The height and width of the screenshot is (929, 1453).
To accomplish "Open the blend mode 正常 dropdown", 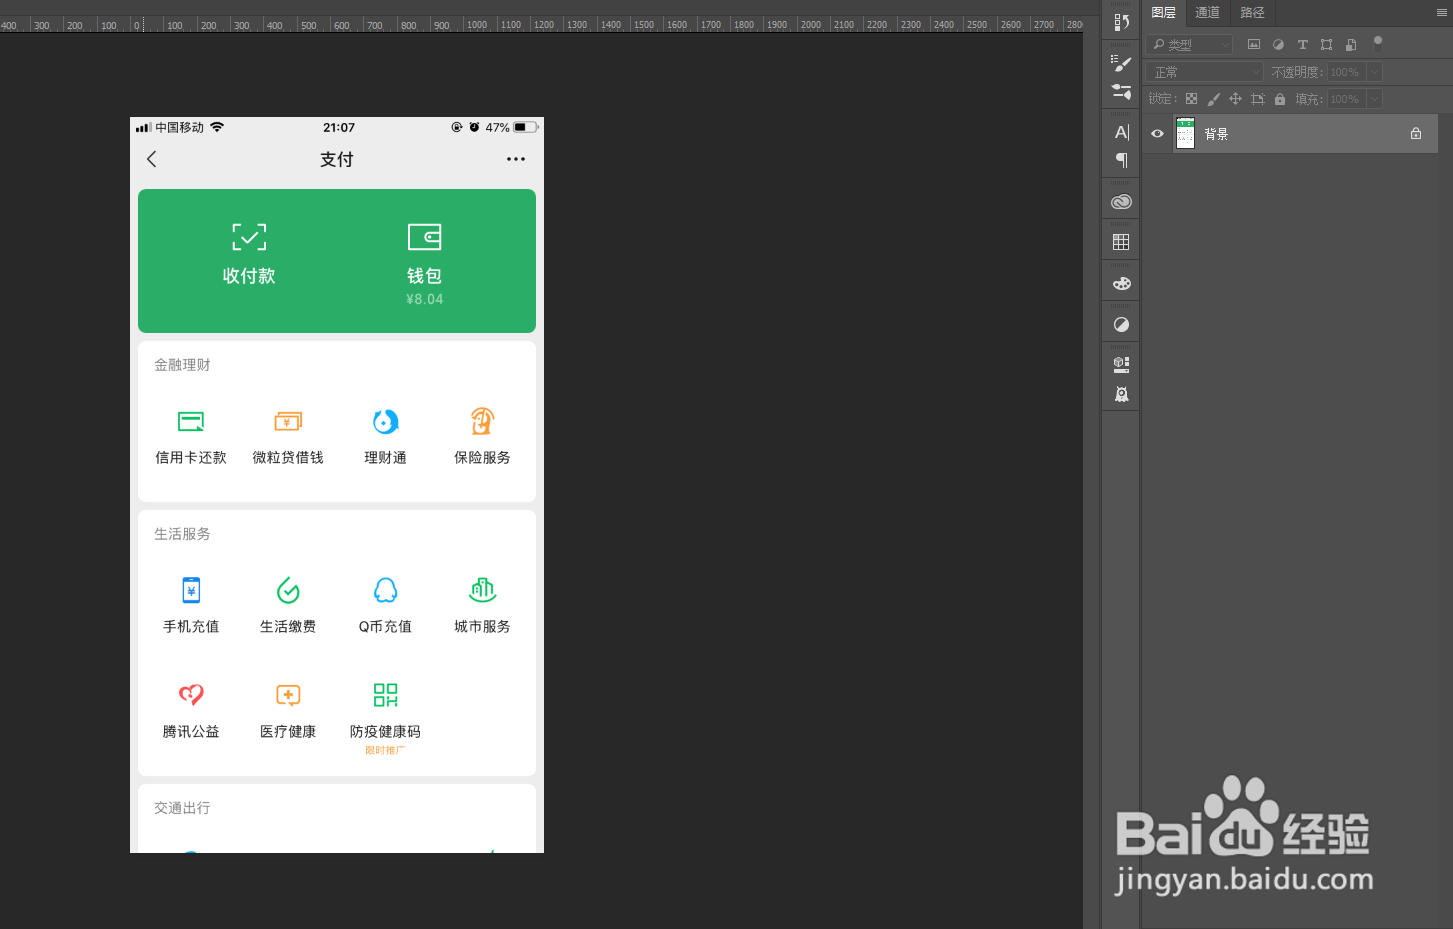I will 1205,72.
